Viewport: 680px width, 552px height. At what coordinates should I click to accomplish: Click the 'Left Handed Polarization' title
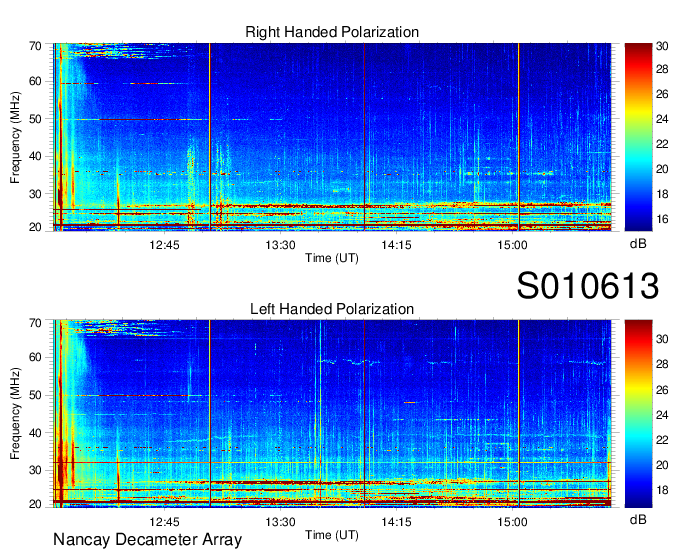332,309
